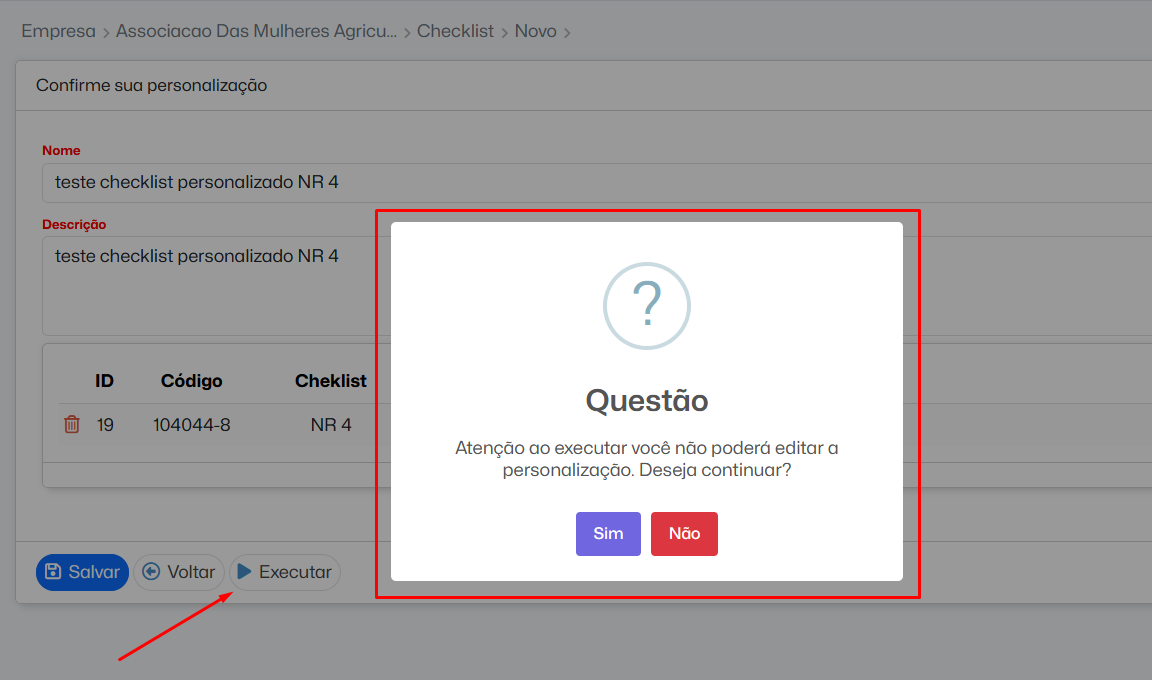This screenshot has width=1152, height=680.
Task: Go to the Empresa breadcrumb
Action: (58, 31)
